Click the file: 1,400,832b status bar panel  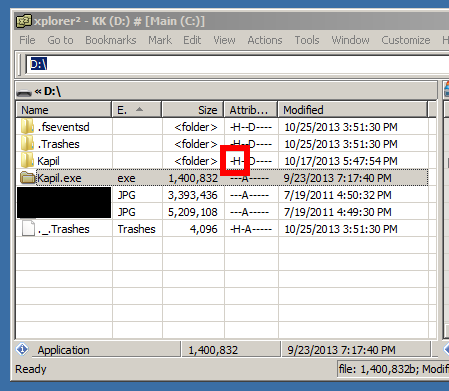[393, 369]
